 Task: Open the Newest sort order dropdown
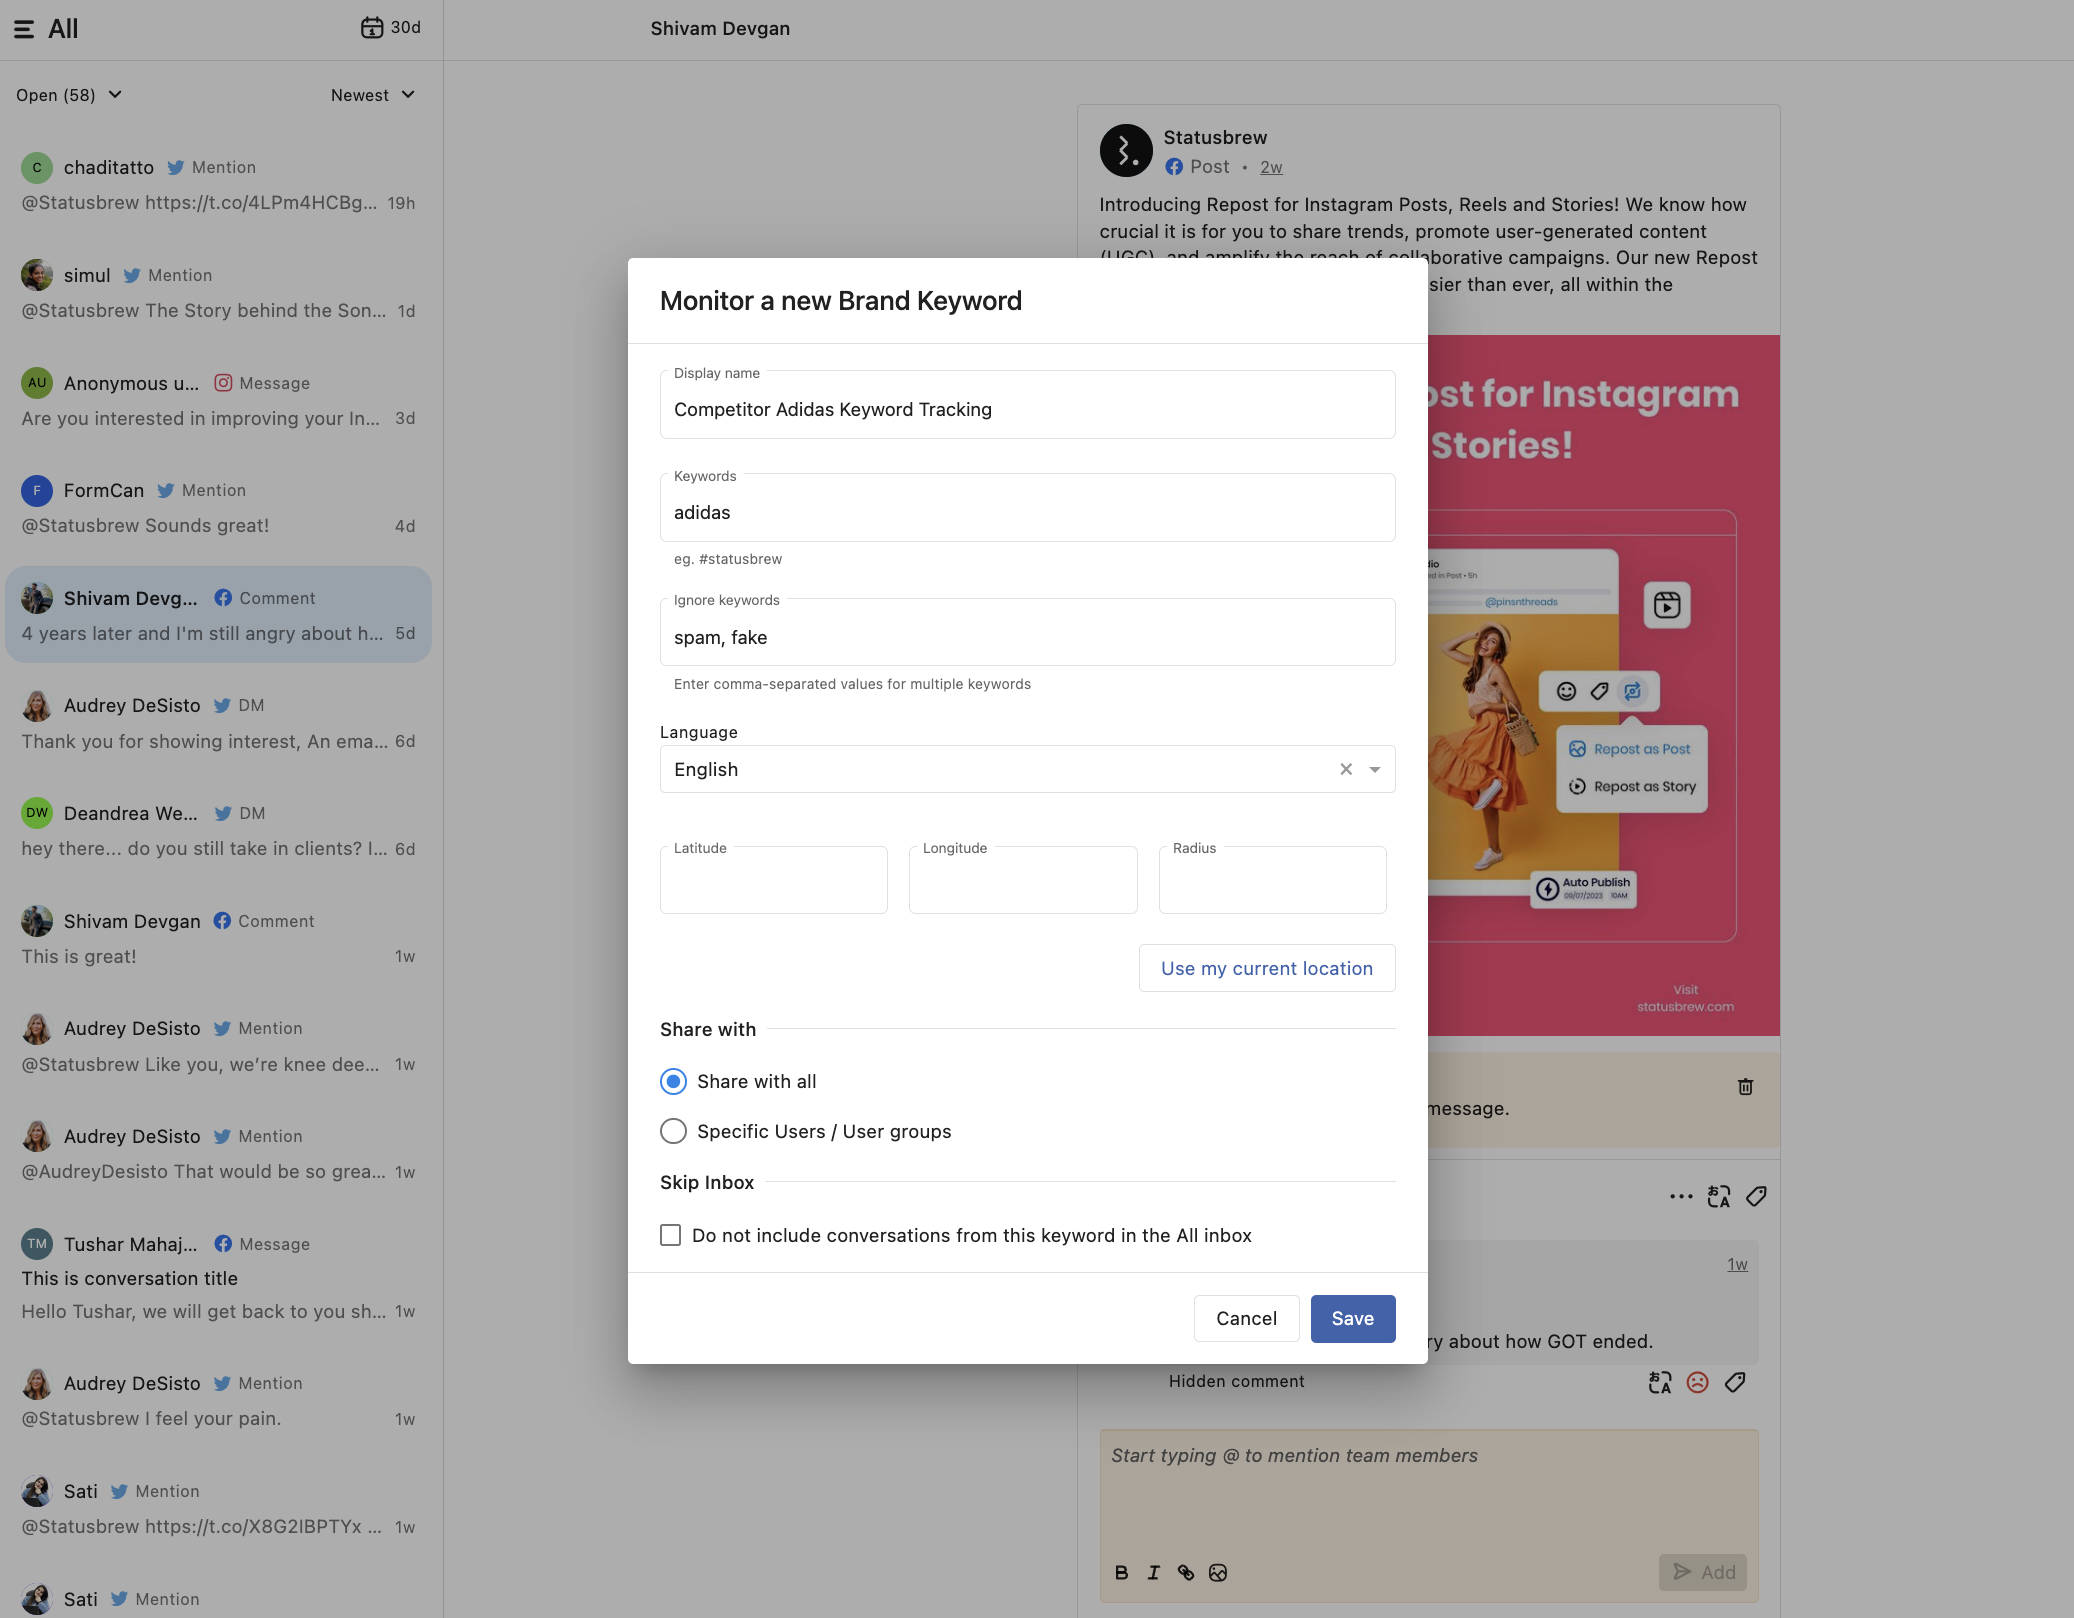click(x=372, y=95)
